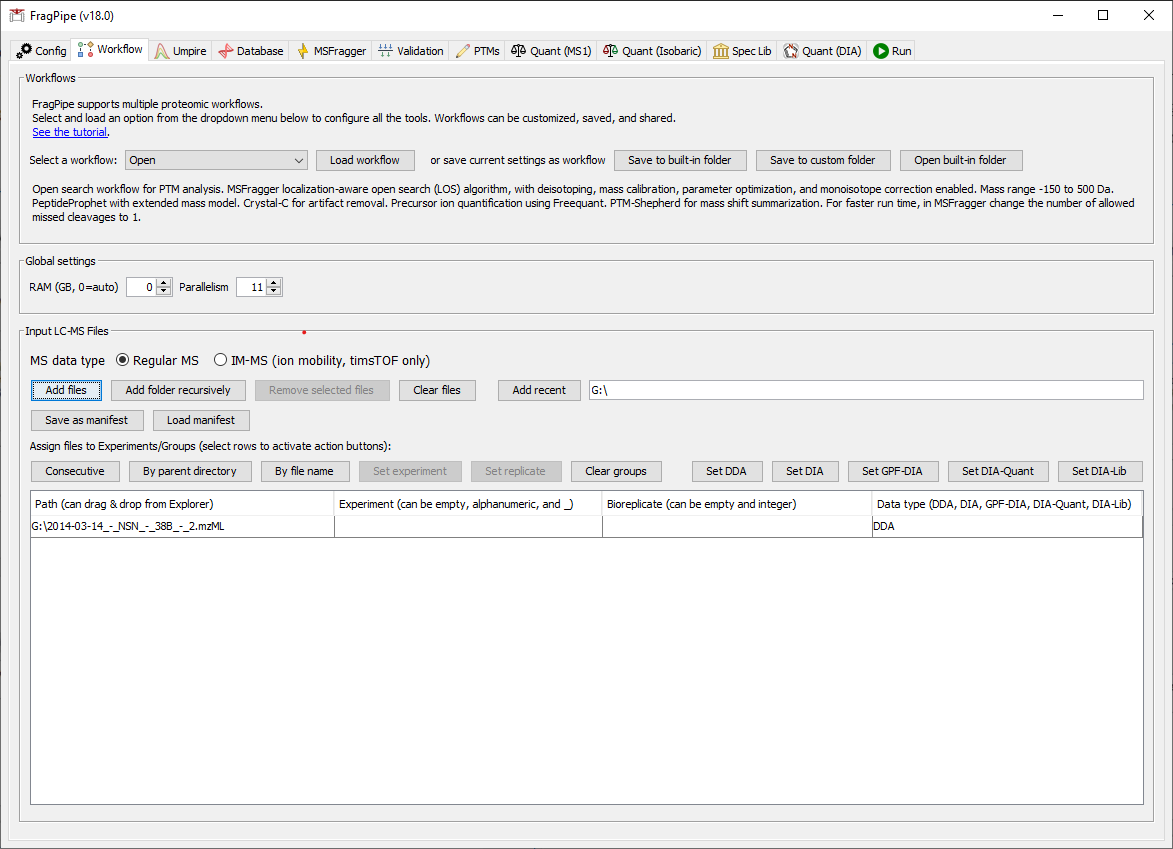This screenshot has width=1173, height=849.
Task: Select the Regular MS radio button
Action: coord(122,360)
